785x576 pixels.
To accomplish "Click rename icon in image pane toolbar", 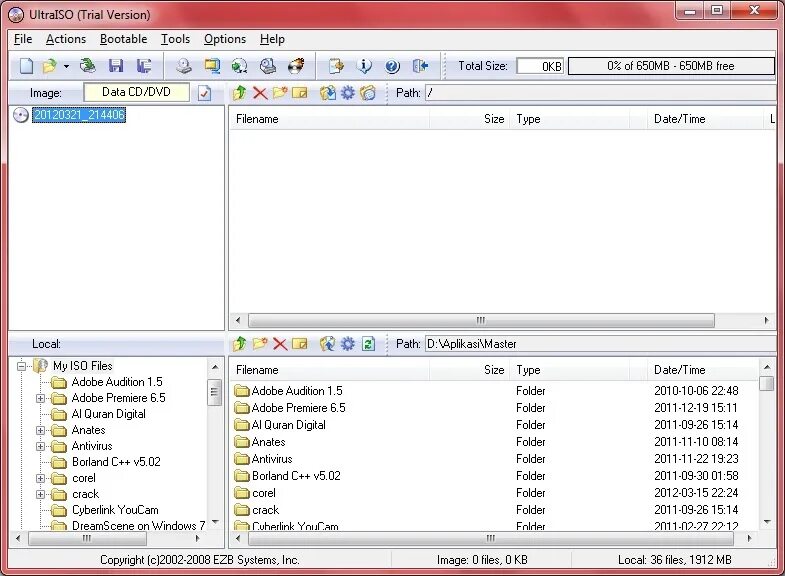I will coord(299,93).
